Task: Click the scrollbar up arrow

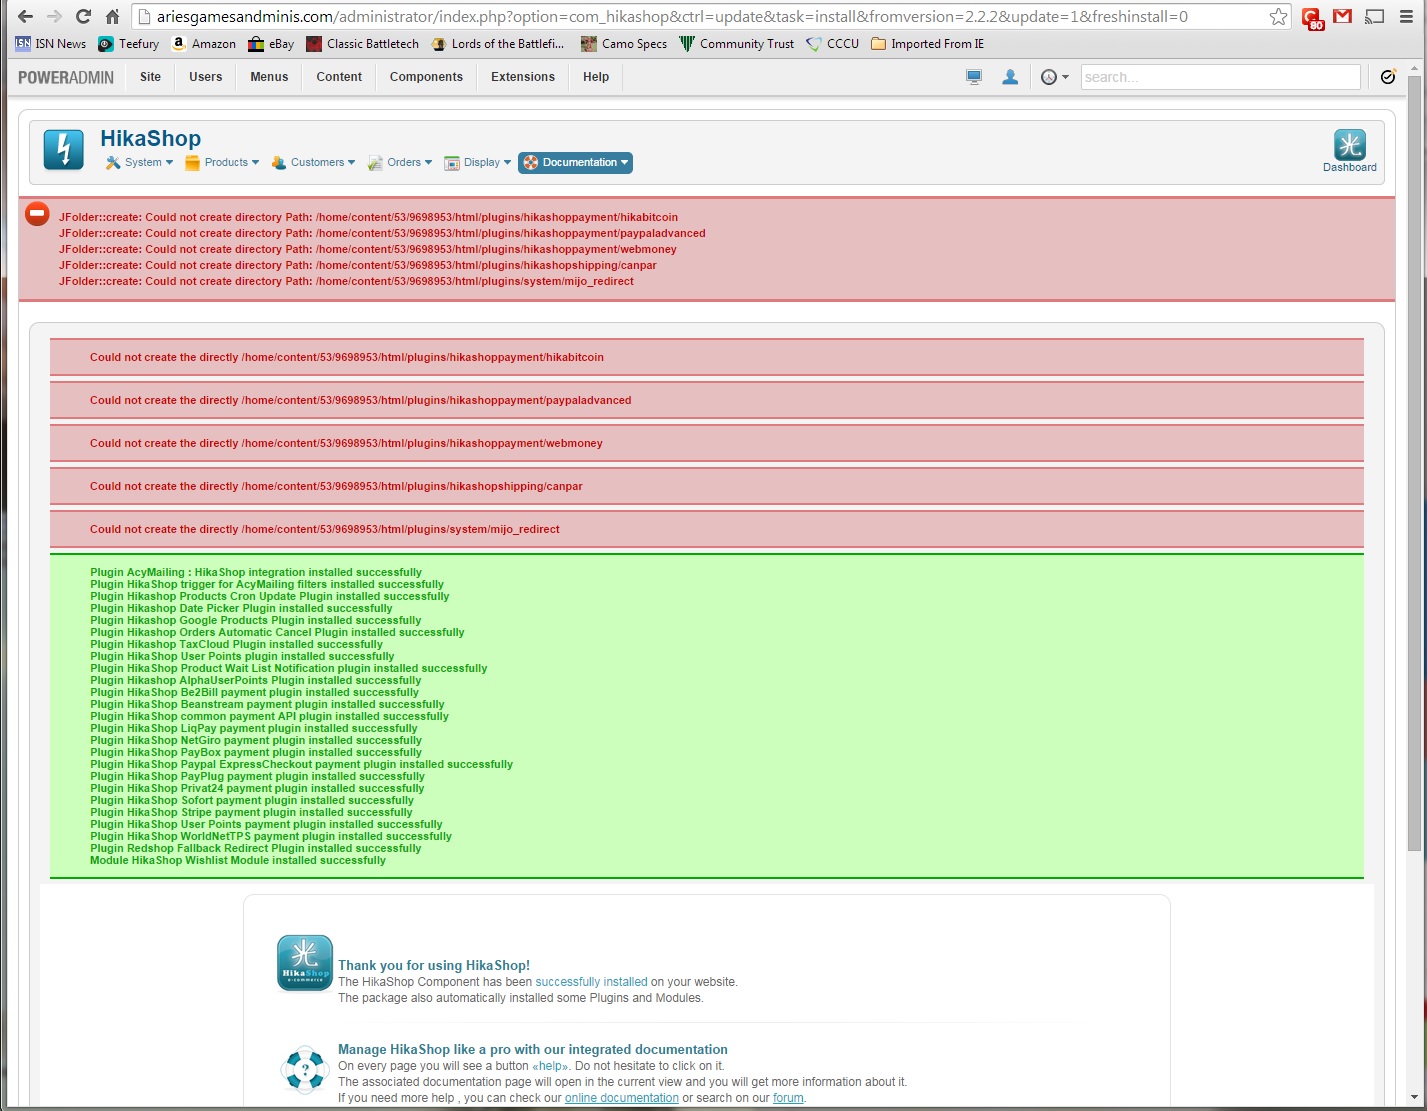Action: click(1414, 70)
